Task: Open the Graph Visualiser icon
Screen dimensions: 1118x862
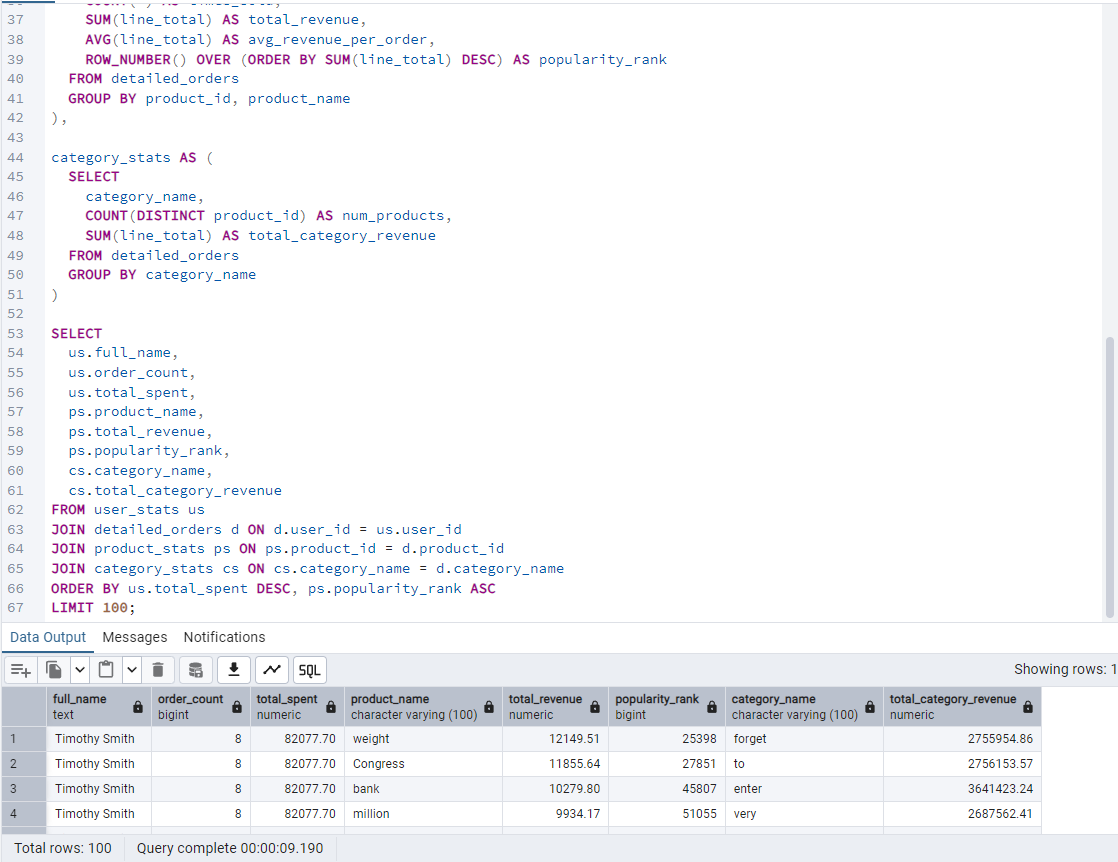Action: [x=271, y=670]
